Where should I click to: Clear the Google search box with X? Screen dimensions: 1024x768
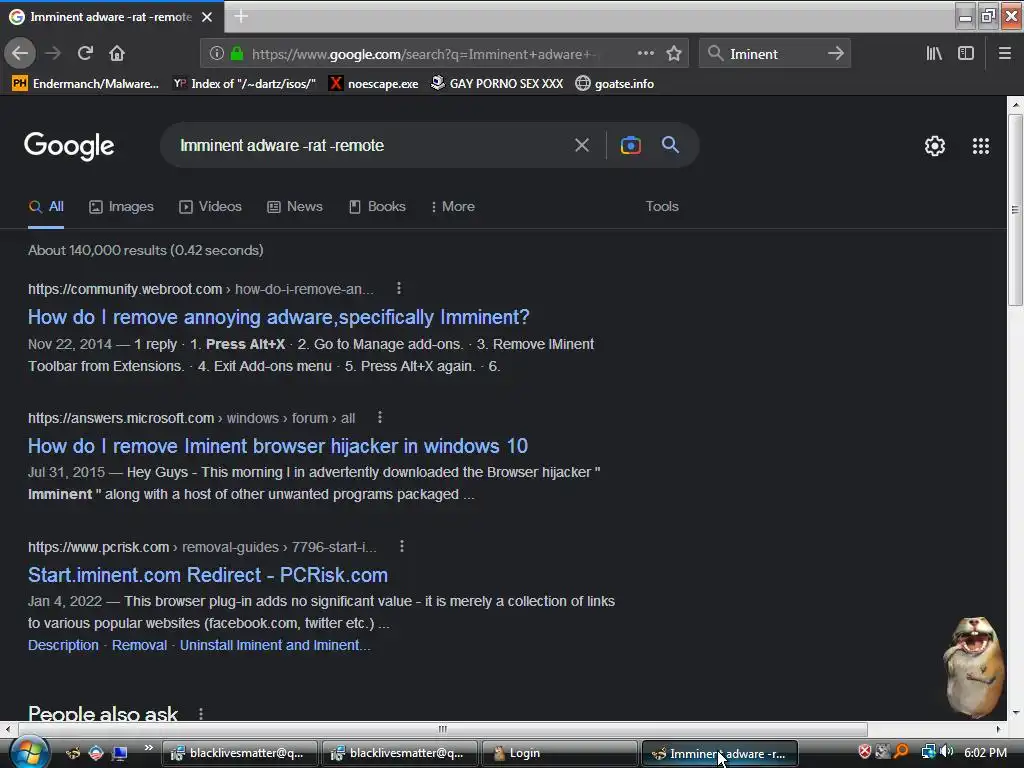581,145
